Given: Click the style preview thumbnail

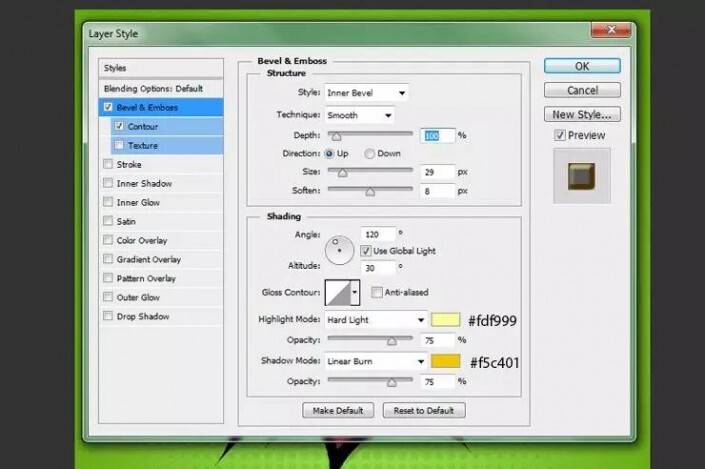Looking at the screenshot, I should coord(581,176).
